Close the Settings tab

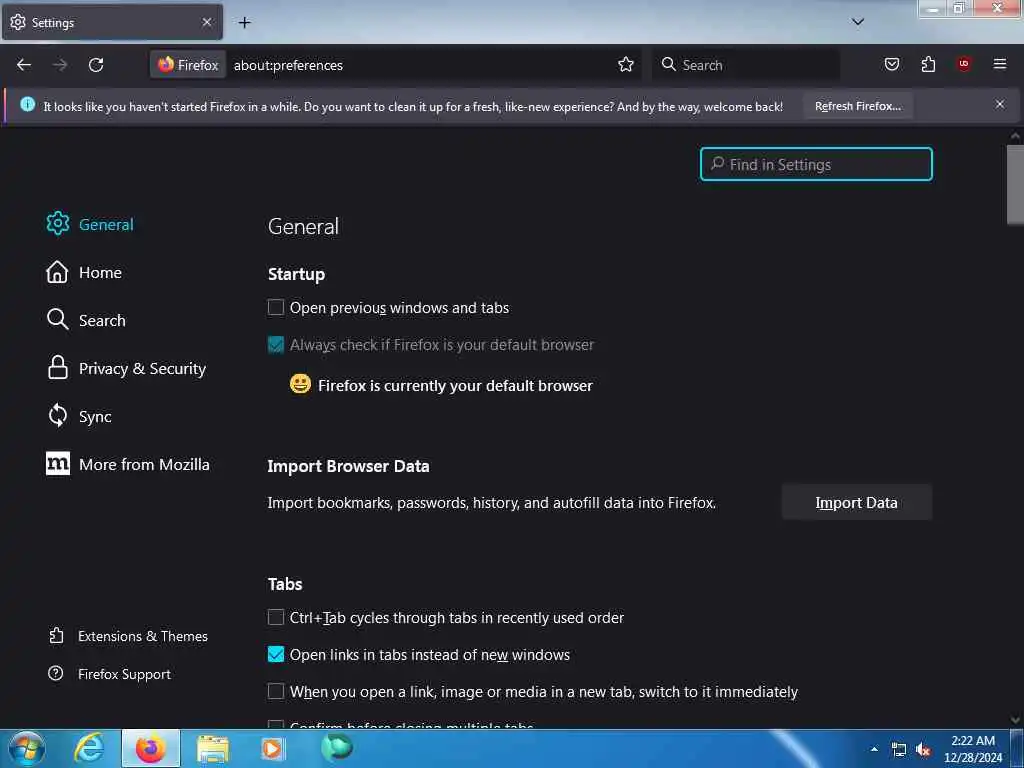click(207, 22)
